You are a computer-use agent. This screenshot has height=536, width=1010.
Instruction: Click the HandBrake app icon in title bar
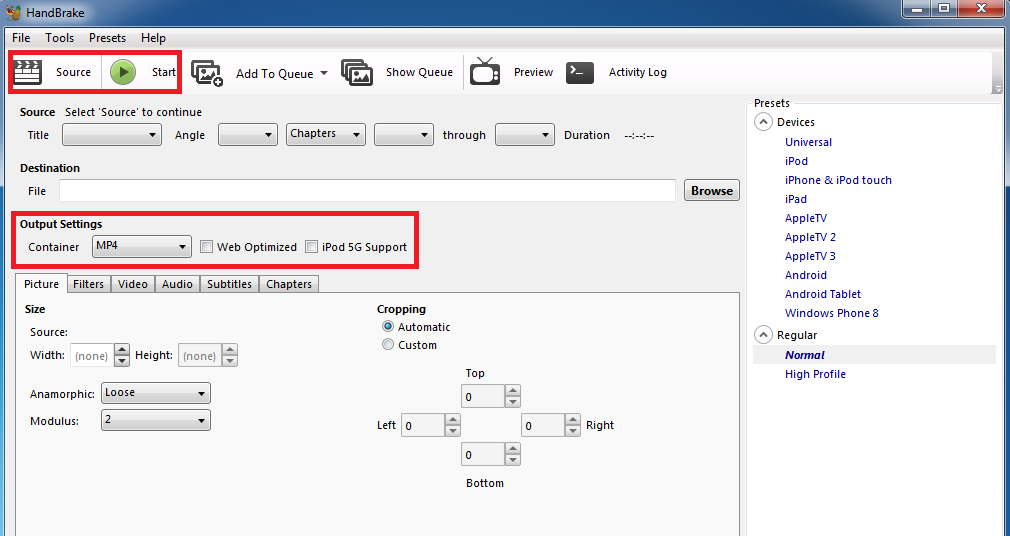[x=13, y=12]
